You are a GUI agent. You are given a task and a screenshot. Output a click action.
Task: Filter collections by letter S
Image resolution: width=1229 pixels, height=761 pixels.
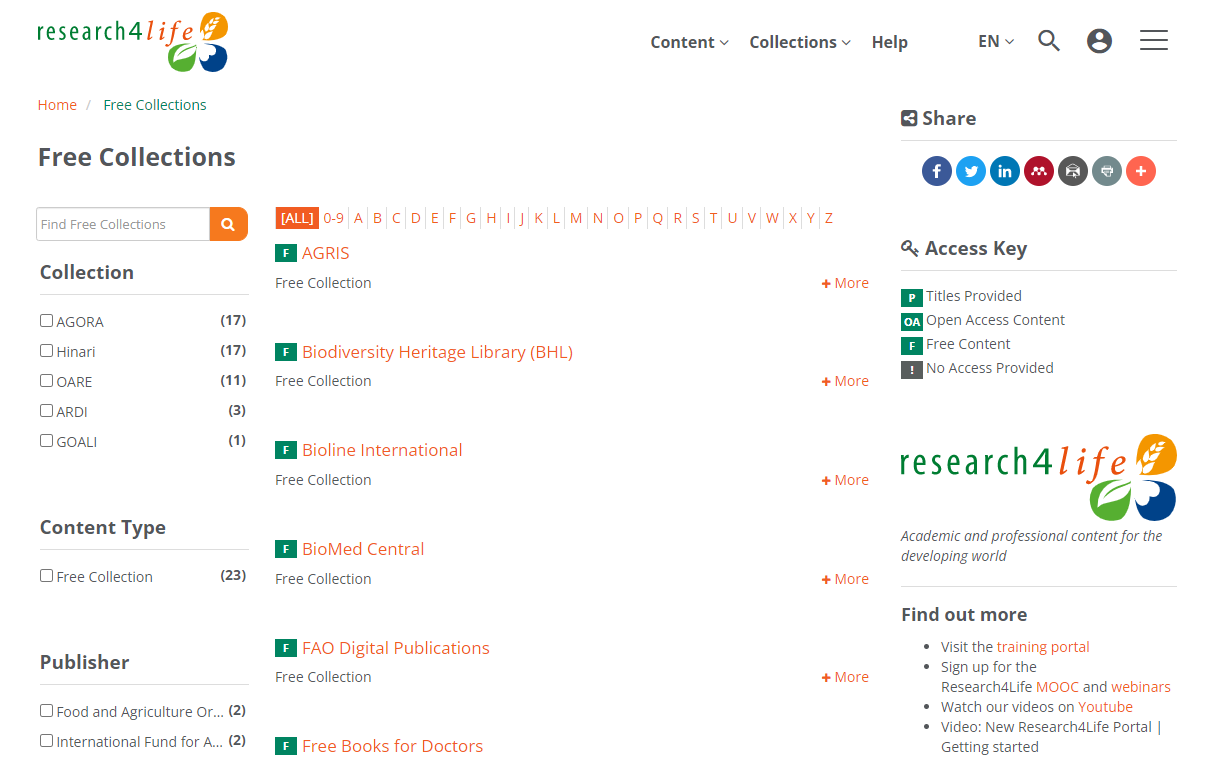coord(695,218)
